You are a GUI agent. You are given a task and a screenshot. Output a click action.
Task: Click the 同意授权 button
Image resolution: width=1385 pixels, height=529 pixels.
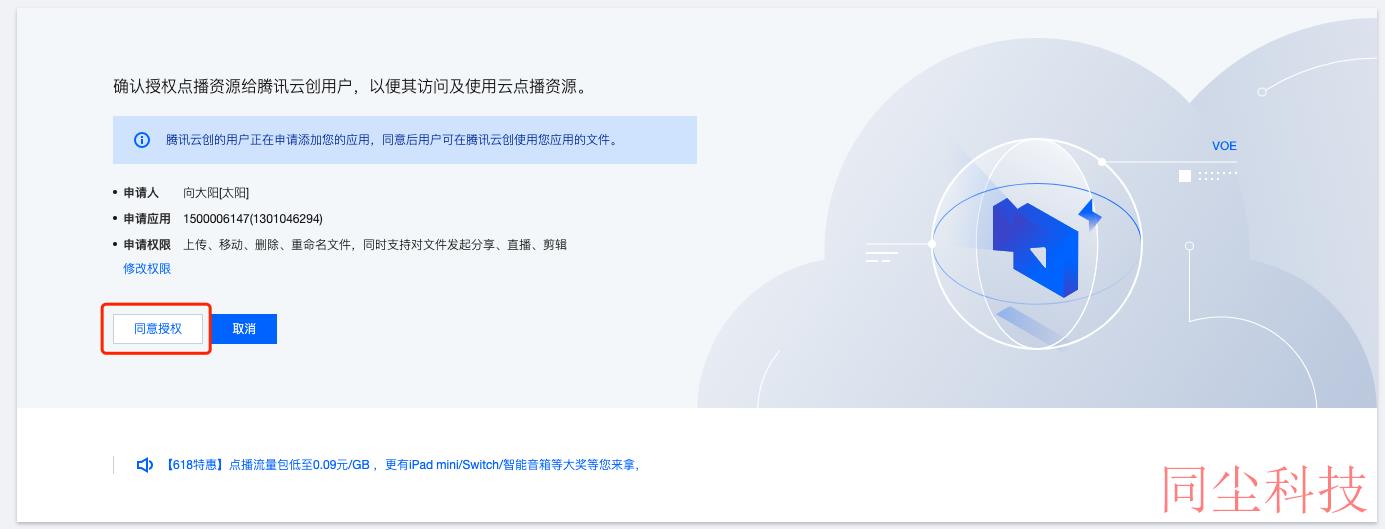coord(158,329)
